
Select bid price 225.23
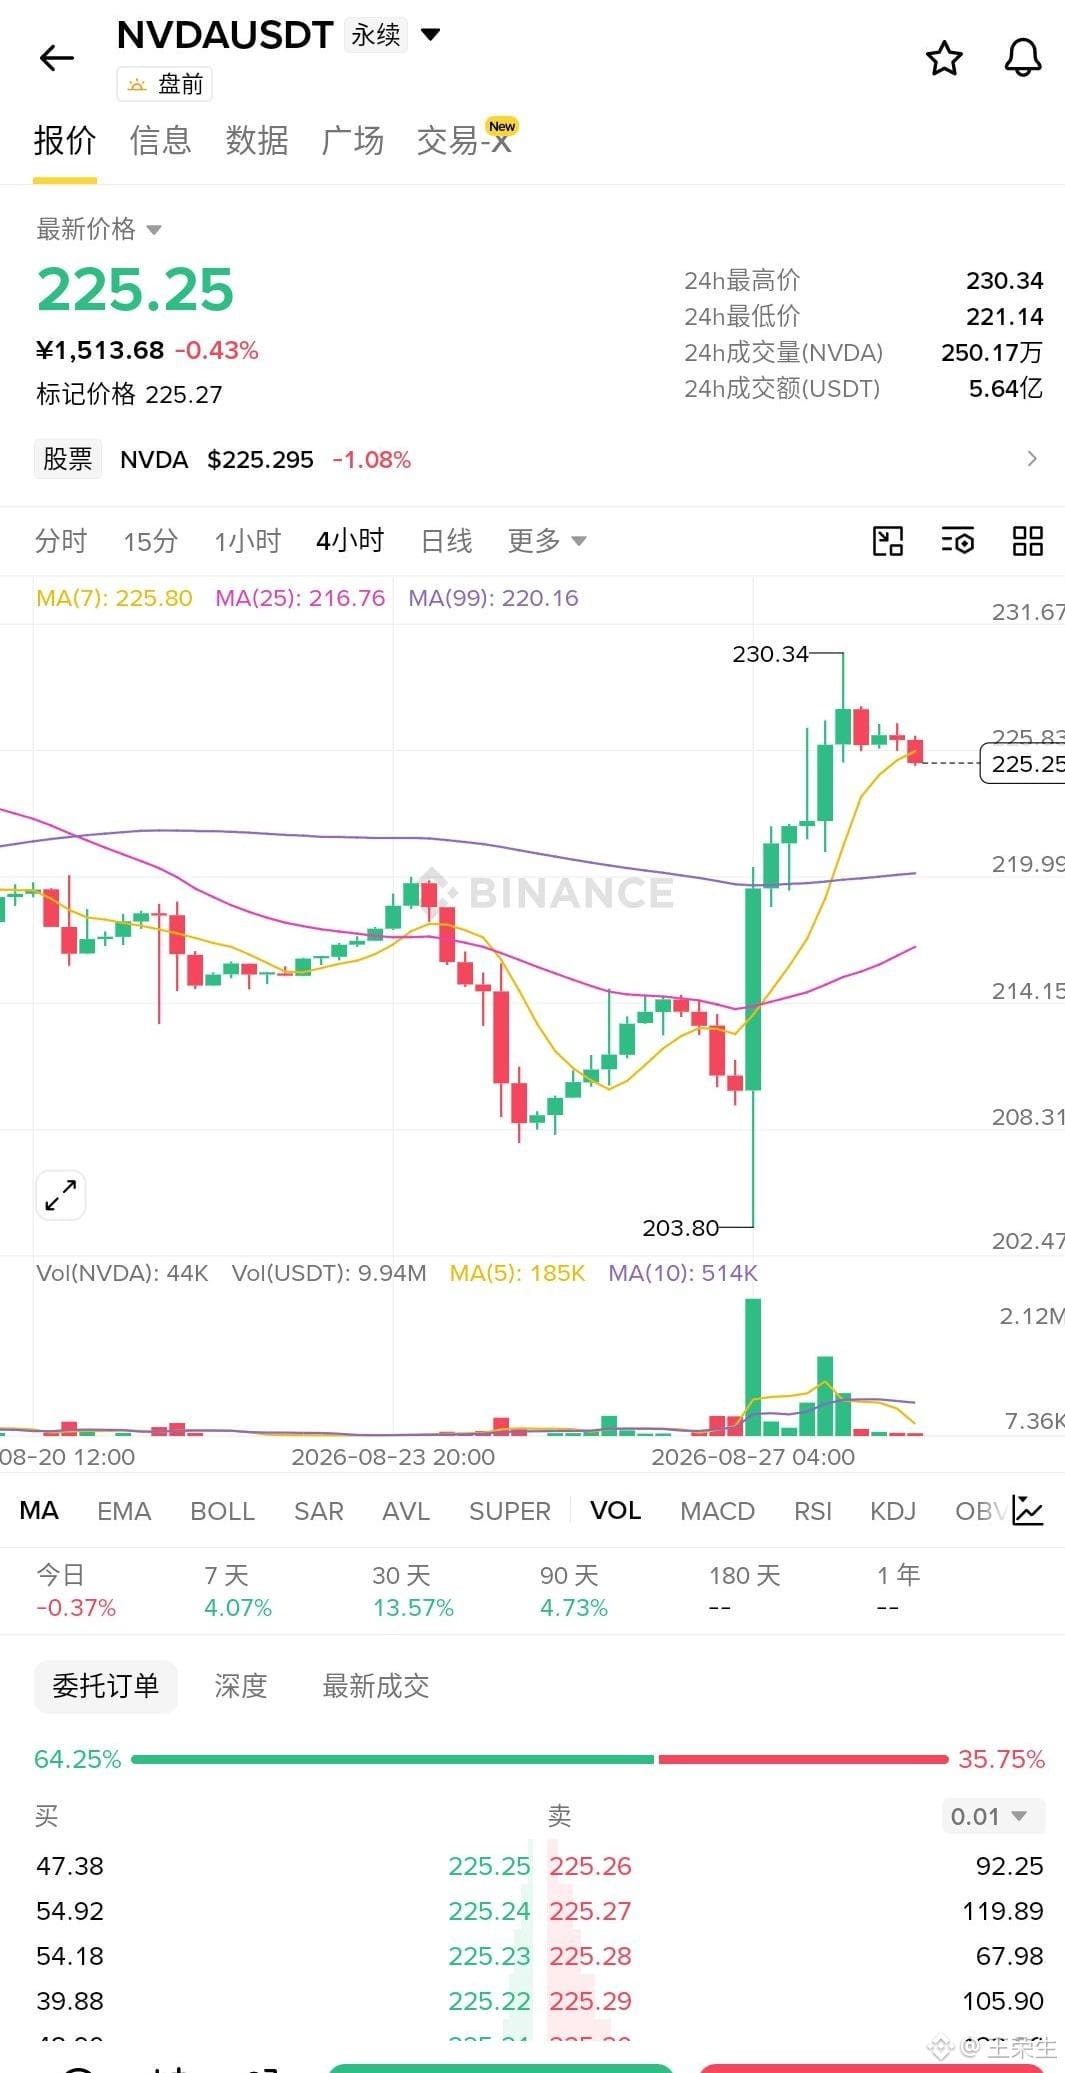click(489, 1956)
